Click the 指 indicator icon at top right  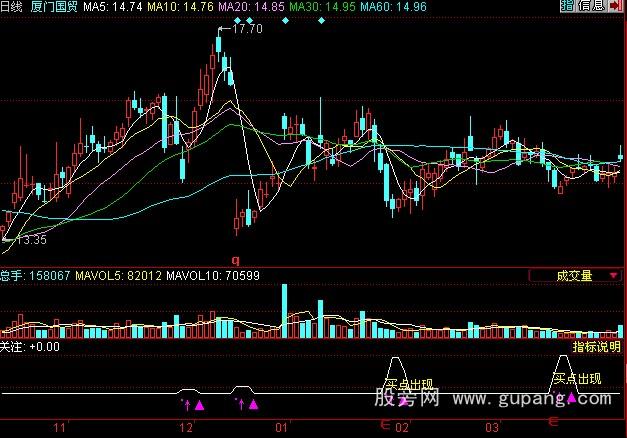click(567, 7)
